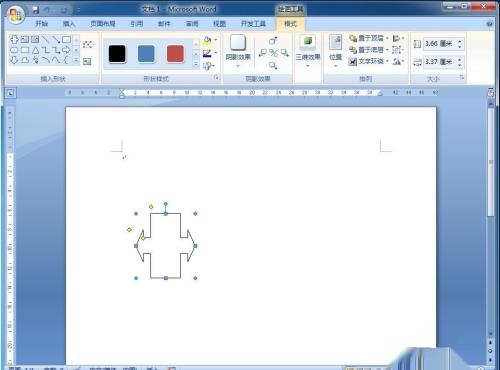Pick the quad arrow callout shape in gallery

(x=14, y=39)
